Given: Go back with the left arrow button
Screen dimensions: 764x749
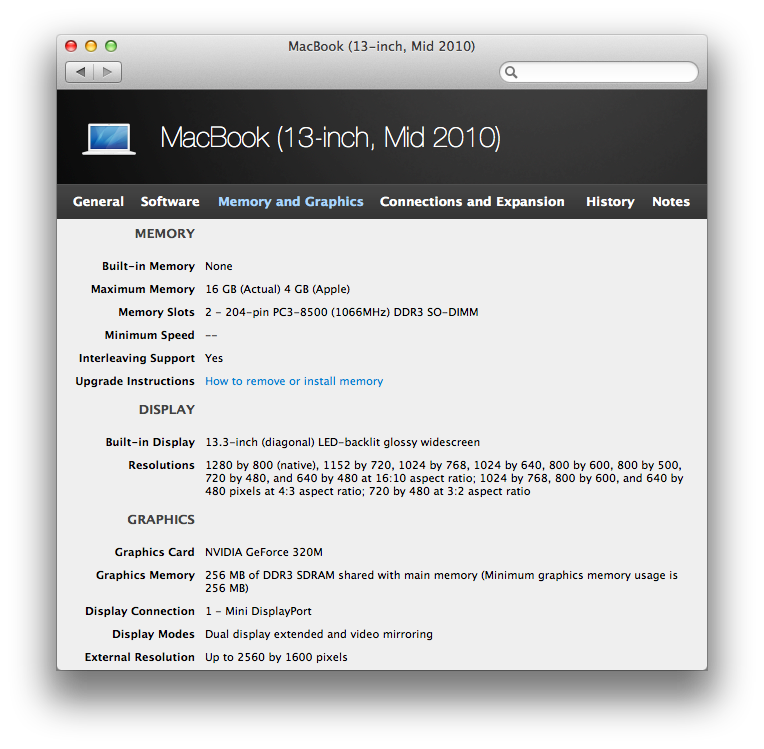Looking at the screenshot, I should (80, 72).
